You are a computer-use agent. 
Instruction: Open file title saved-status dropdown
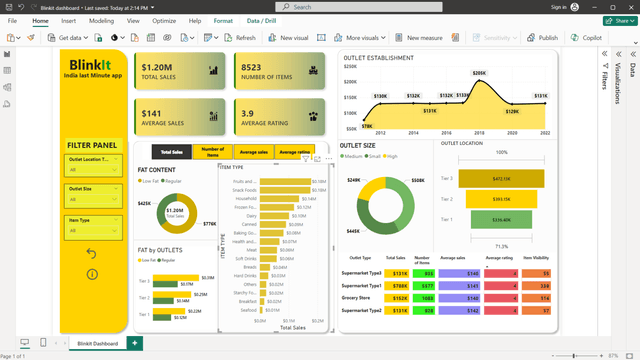[x=153, y=7]
